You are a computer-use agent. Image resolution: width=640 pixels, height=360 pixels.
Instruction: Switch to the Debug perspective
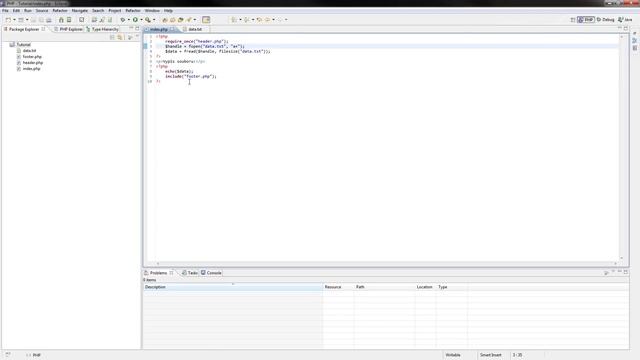pos(605,20)
